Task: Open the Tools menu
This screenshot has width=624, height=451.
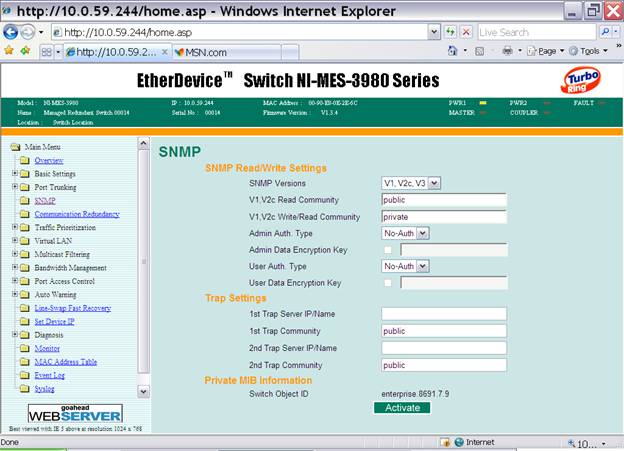Action: [590, 51]
